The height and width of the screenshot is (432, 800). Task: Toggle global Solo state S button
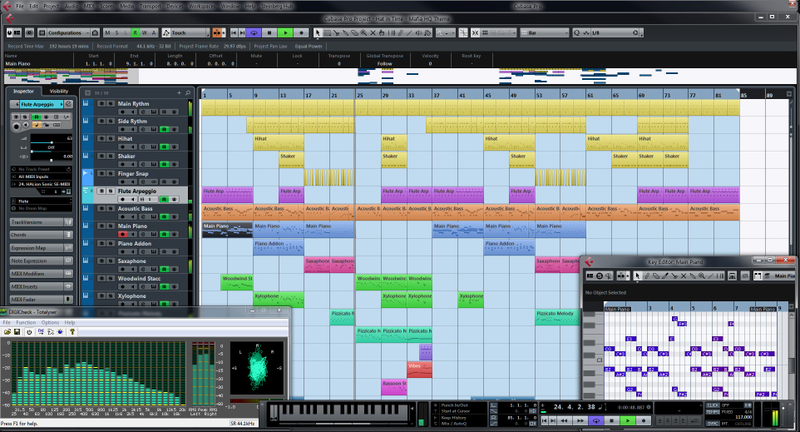pyautogui.click(x=117, y=33)
